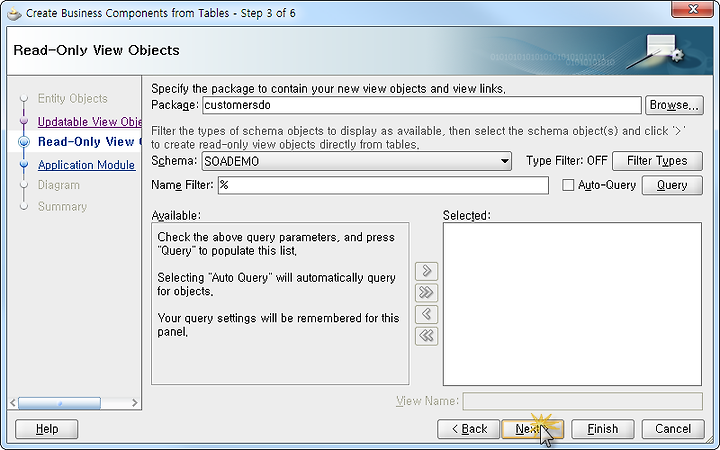The image size is (720, 450).
Task: Move selected object to Selected list
Action: pos(426,271)
